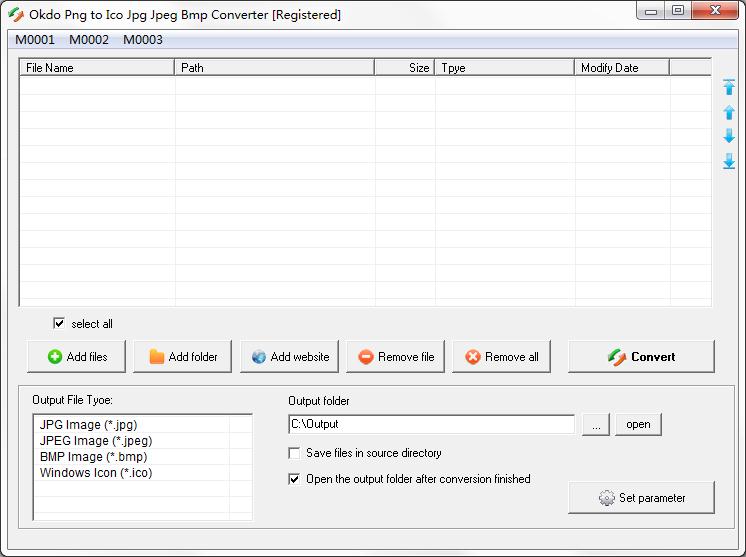Browse for output folder using ... button

[595, 425]
